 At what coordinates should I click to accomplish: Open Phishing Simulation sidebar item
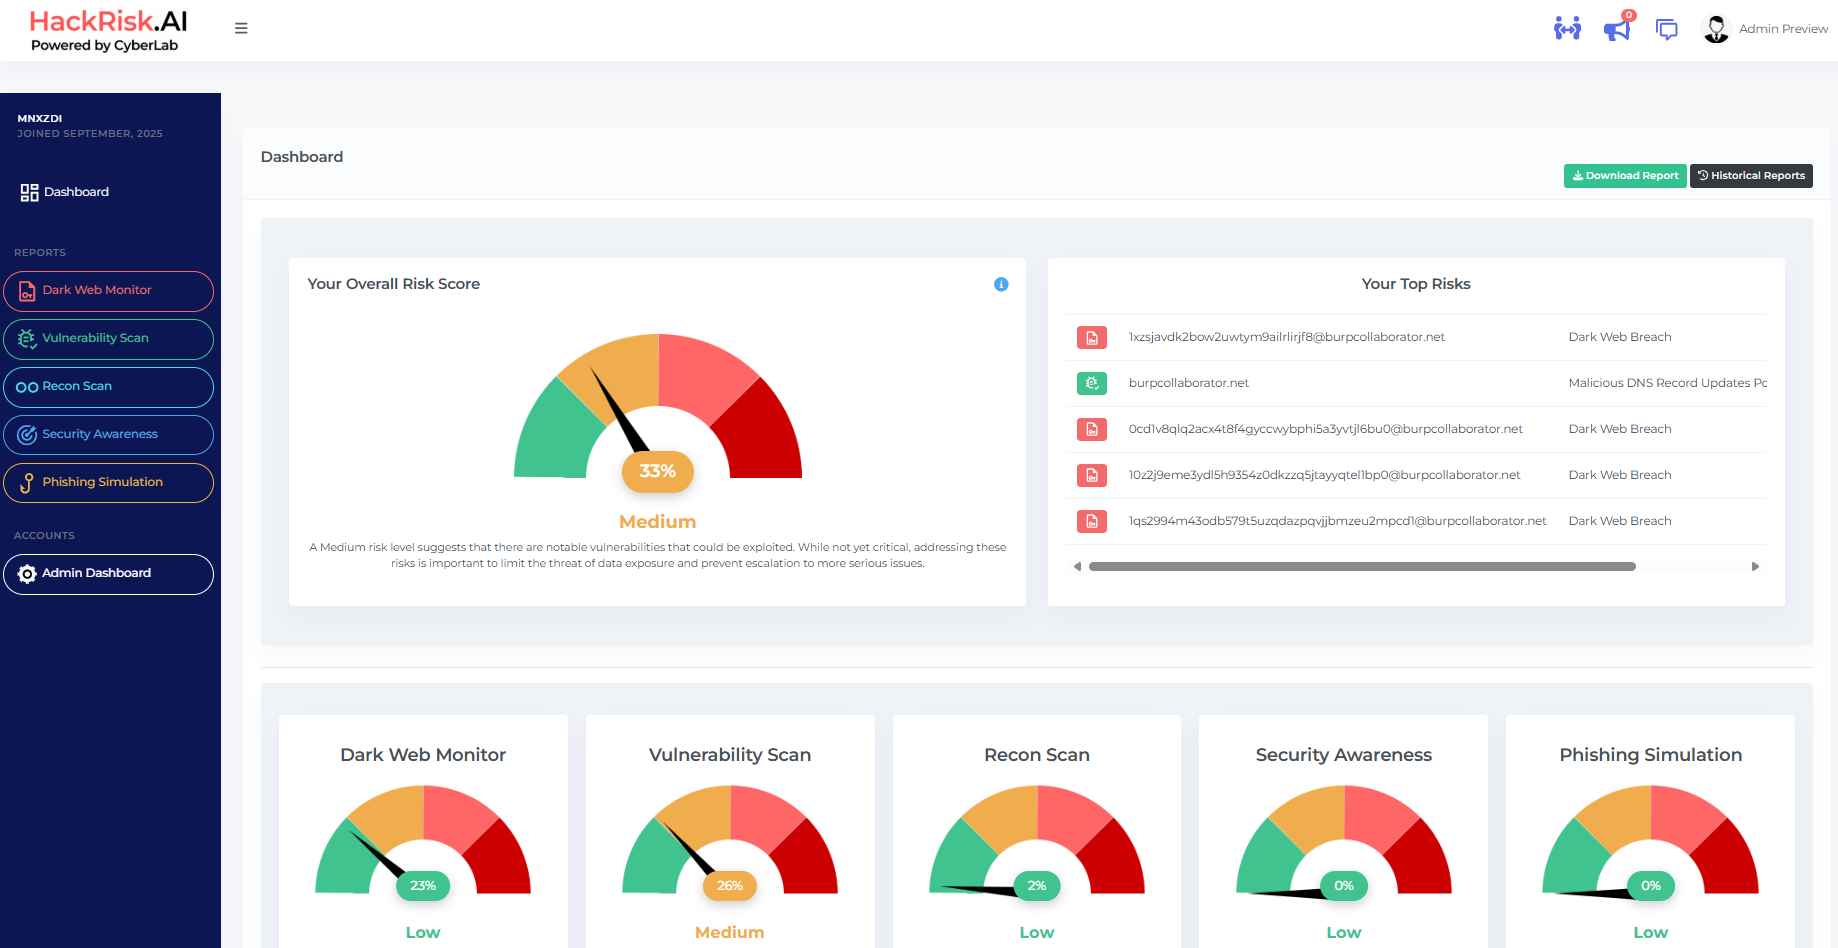click(x=108, y=483)
